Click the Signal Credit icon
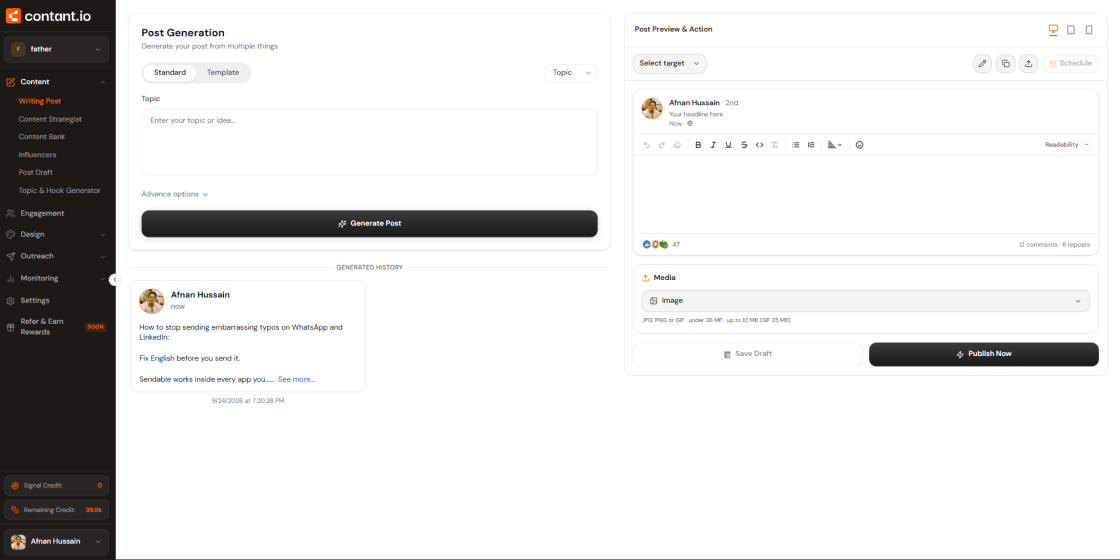The height and width of the screenshot is (560, 1120). [x=14, y=485]
